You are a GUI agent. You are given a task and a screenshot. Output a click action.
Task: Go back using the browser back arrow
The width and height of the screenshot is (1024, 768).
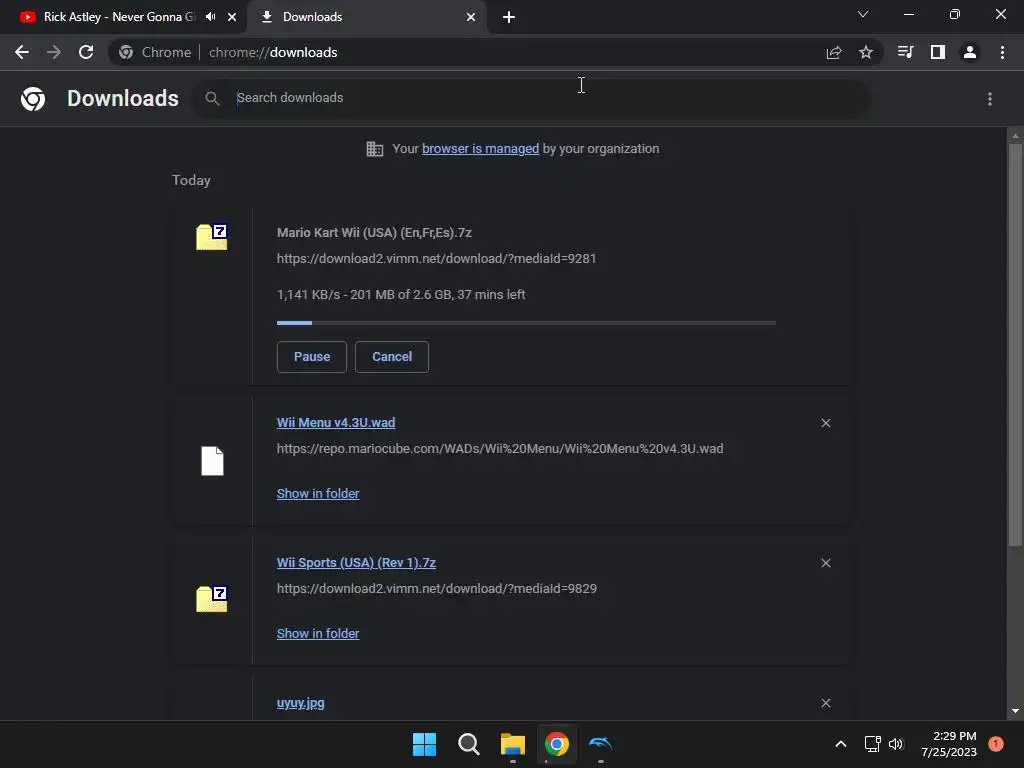tap(22, 52)
